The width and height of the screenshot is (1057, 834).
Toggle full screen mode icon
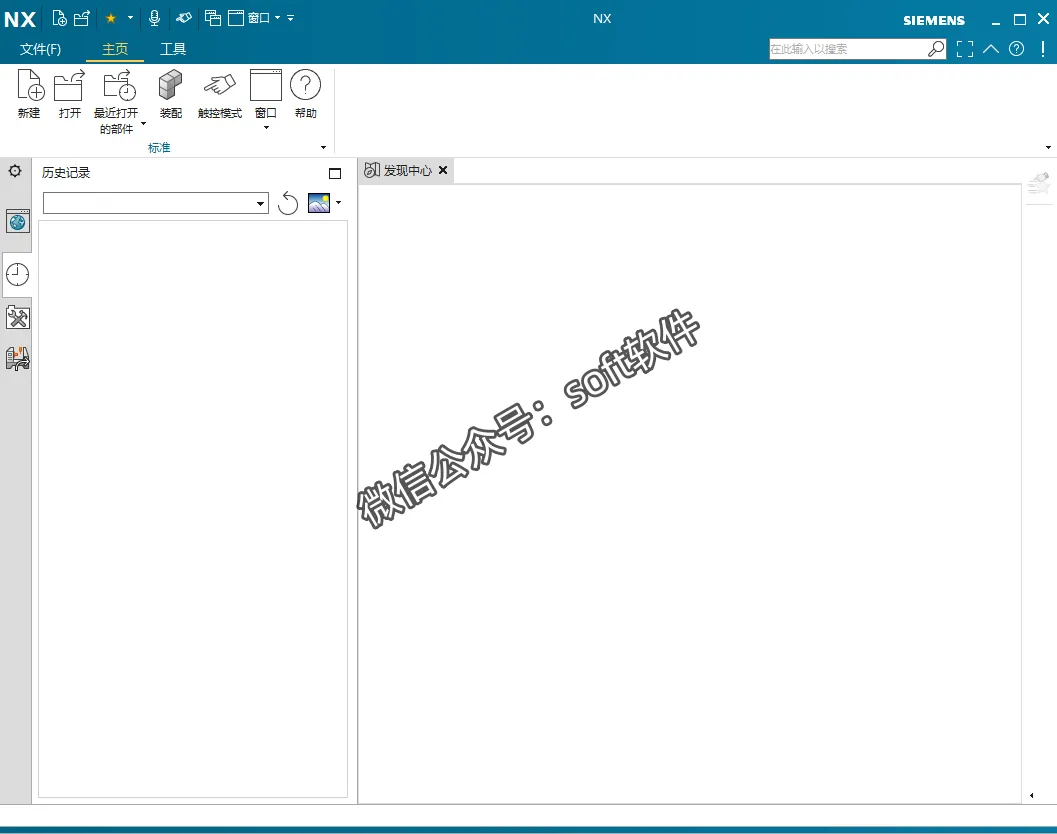965,49
